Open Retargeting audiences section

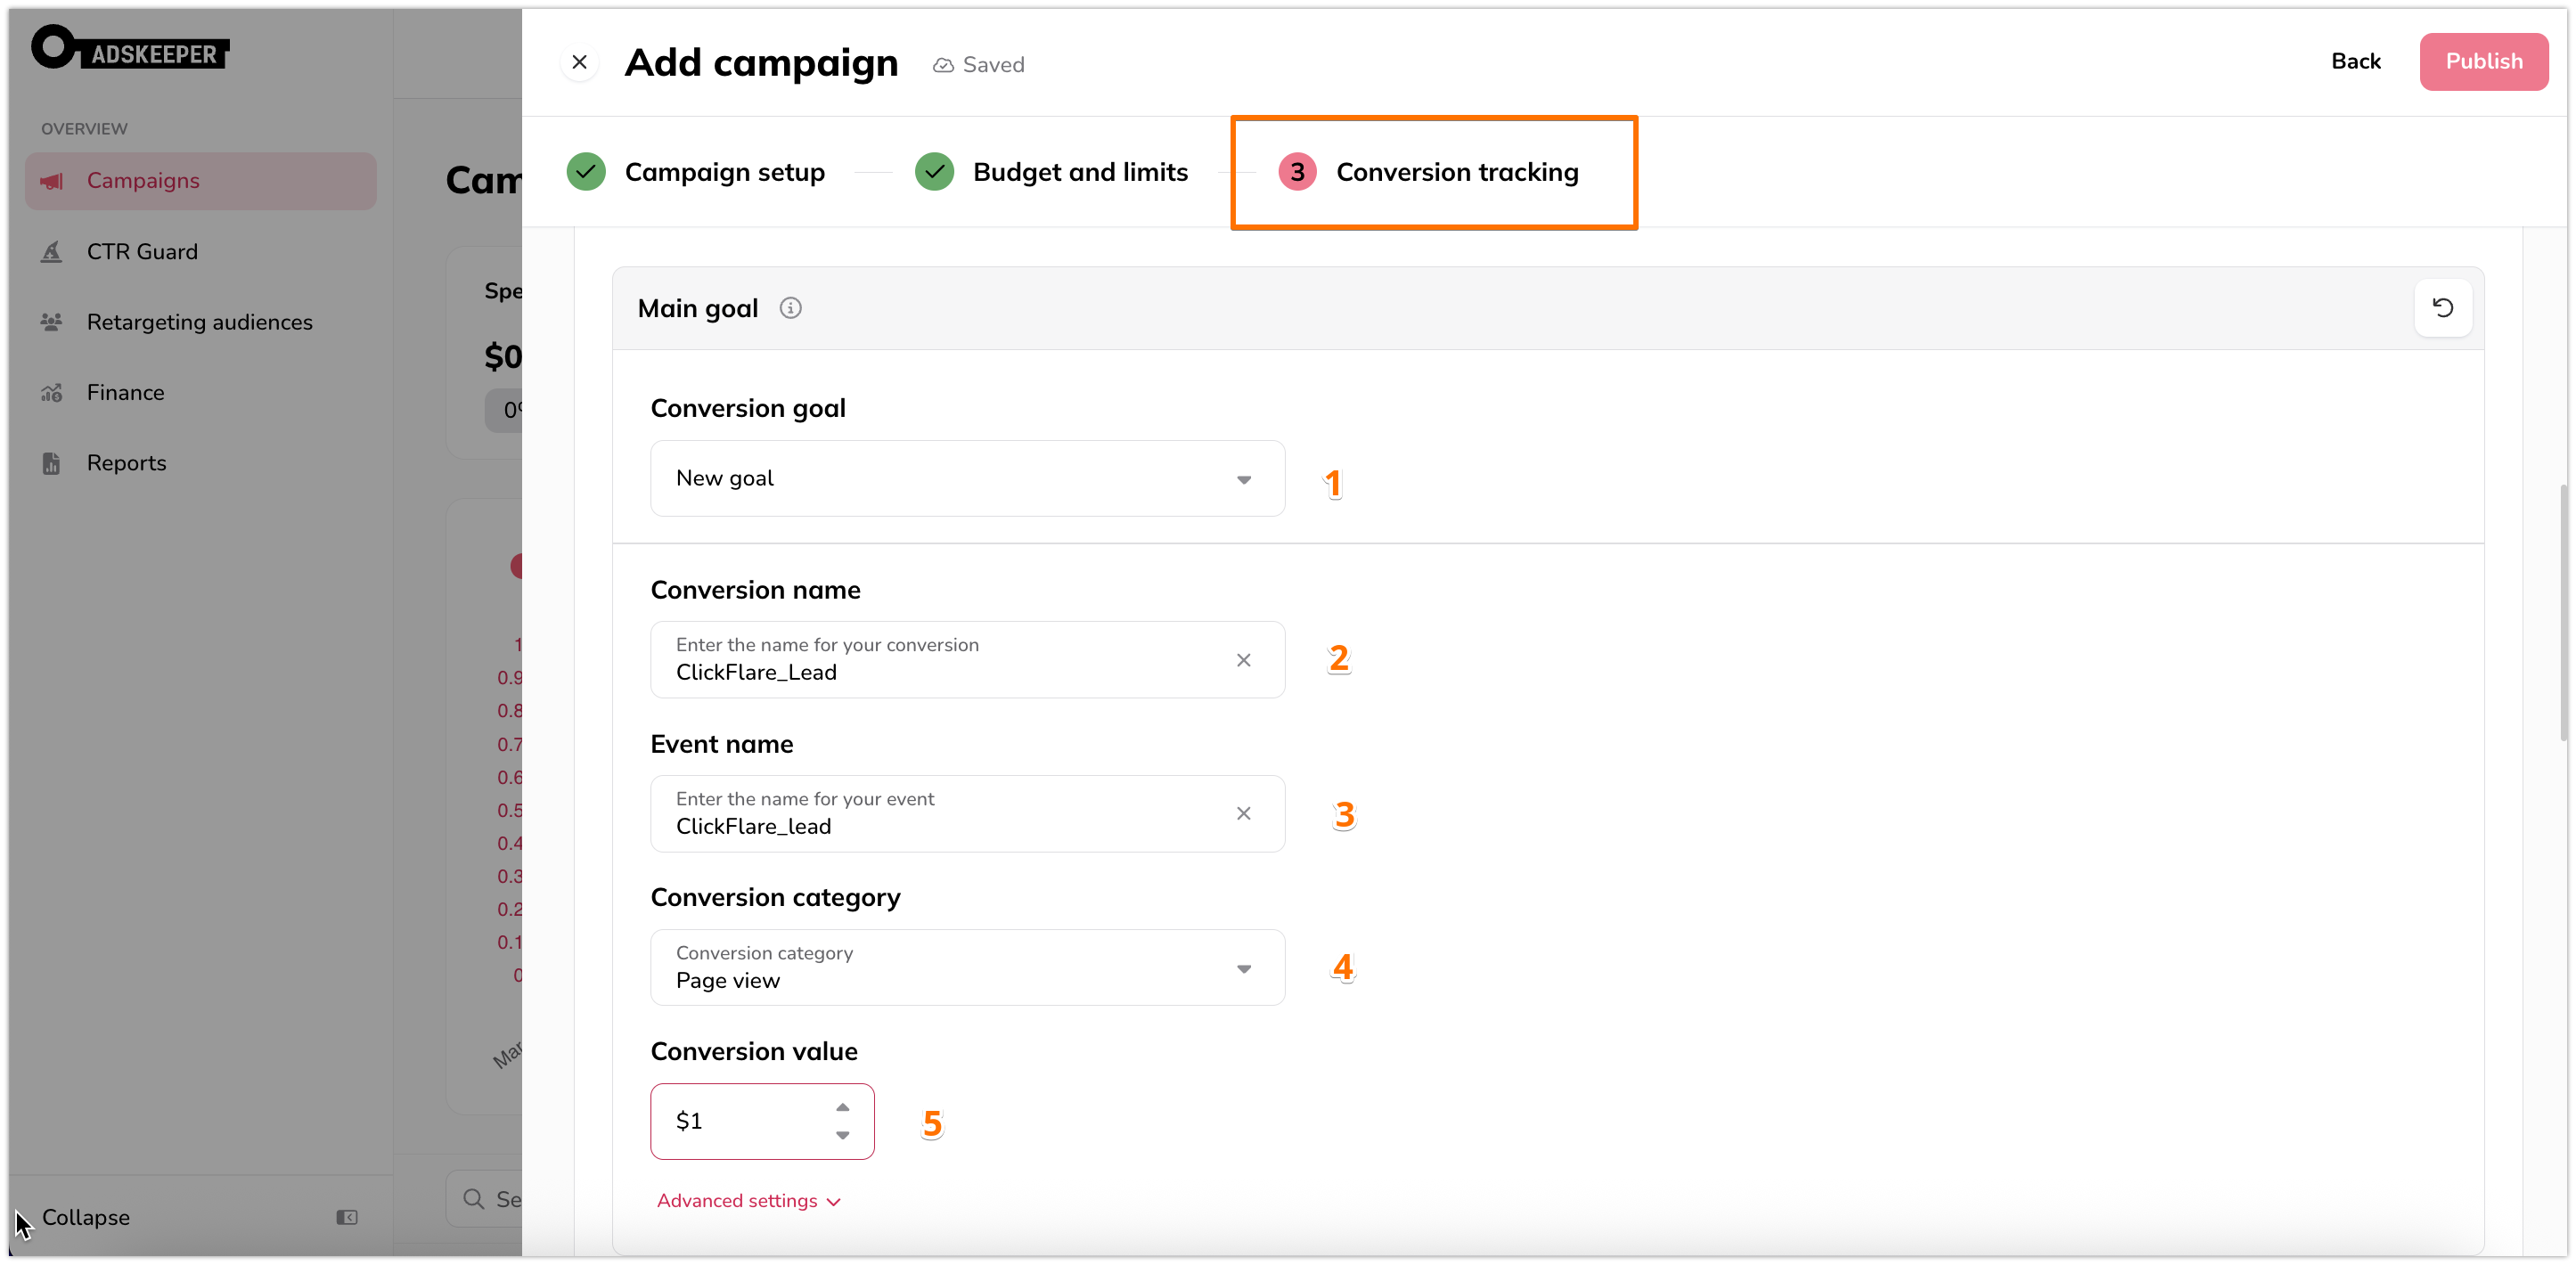[x=200, y=322]
